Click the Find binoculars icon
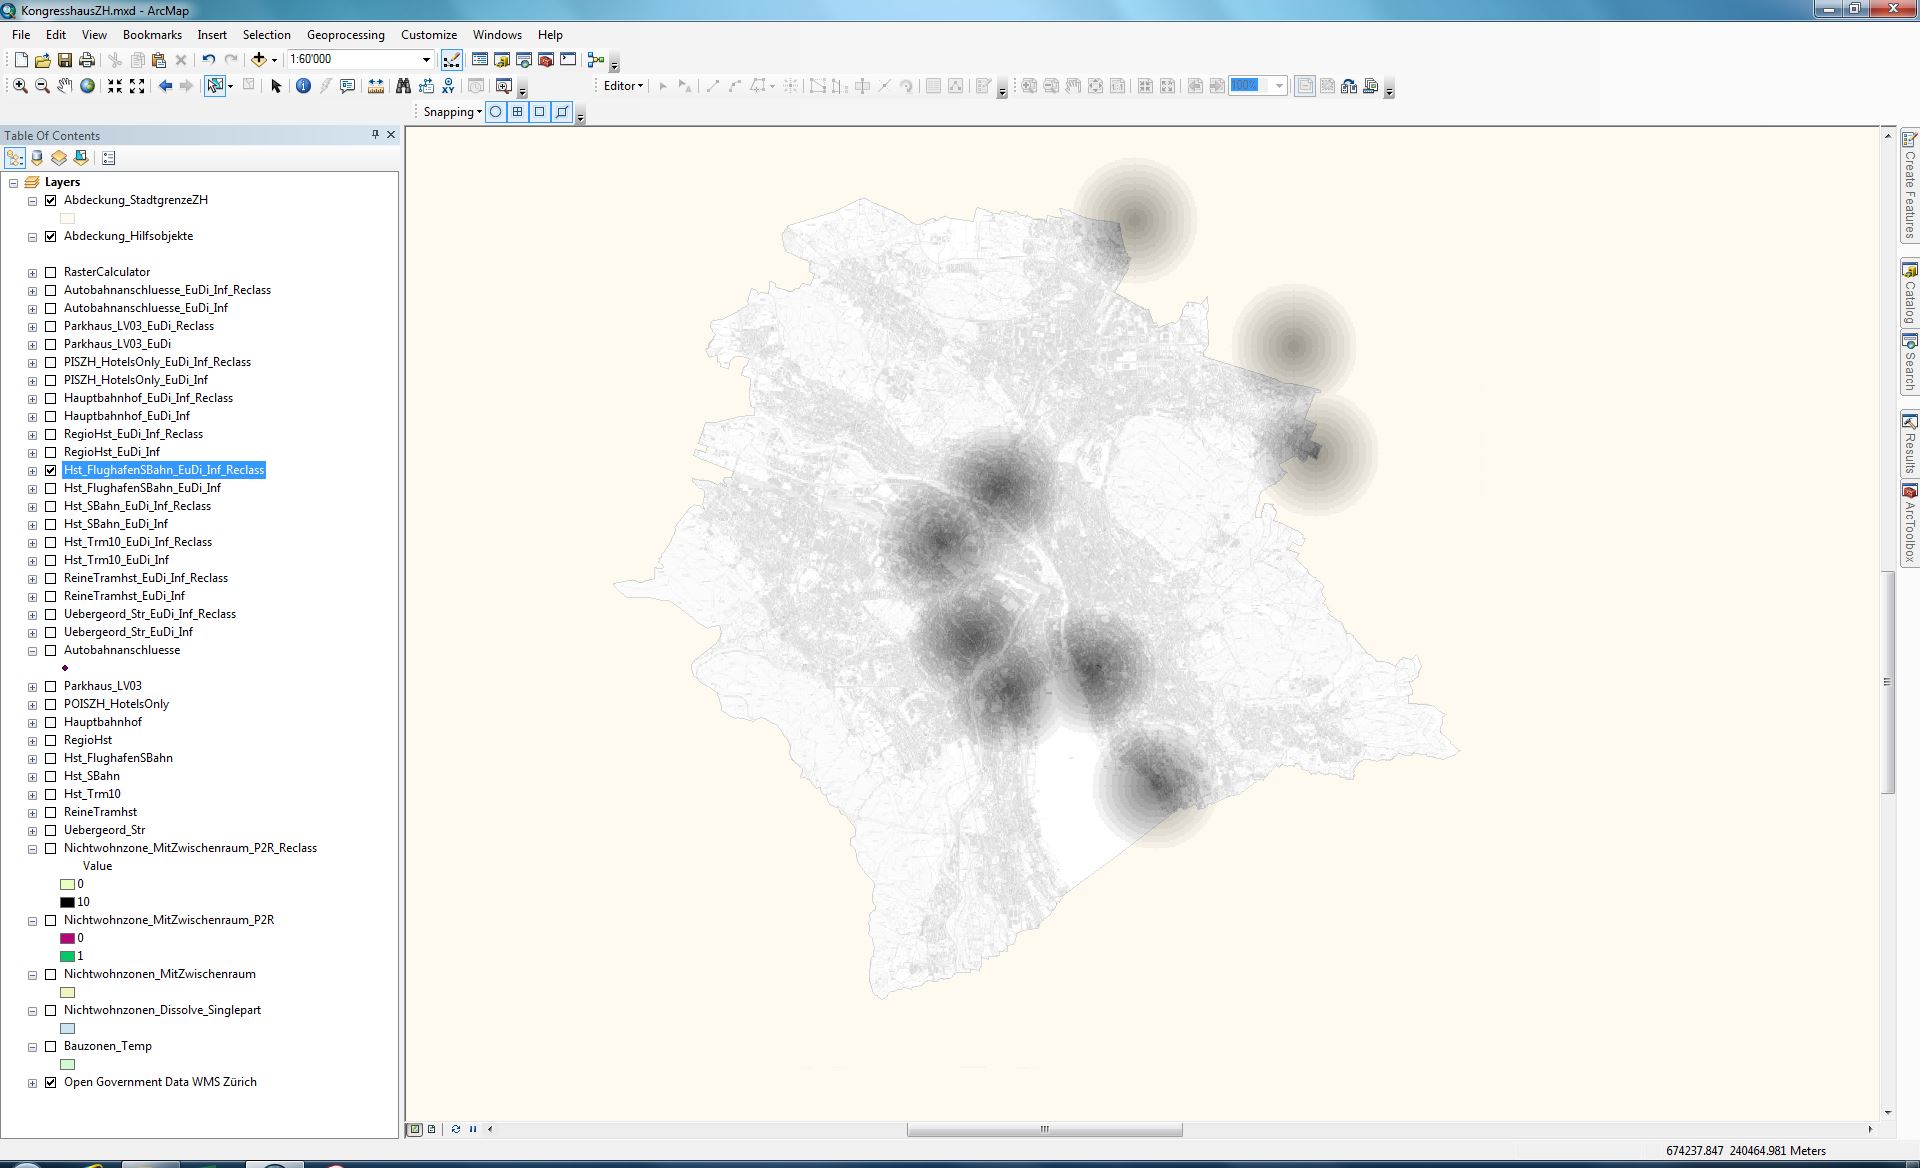This screenshot has width=1920, height=1168. [x=403, y=86]
